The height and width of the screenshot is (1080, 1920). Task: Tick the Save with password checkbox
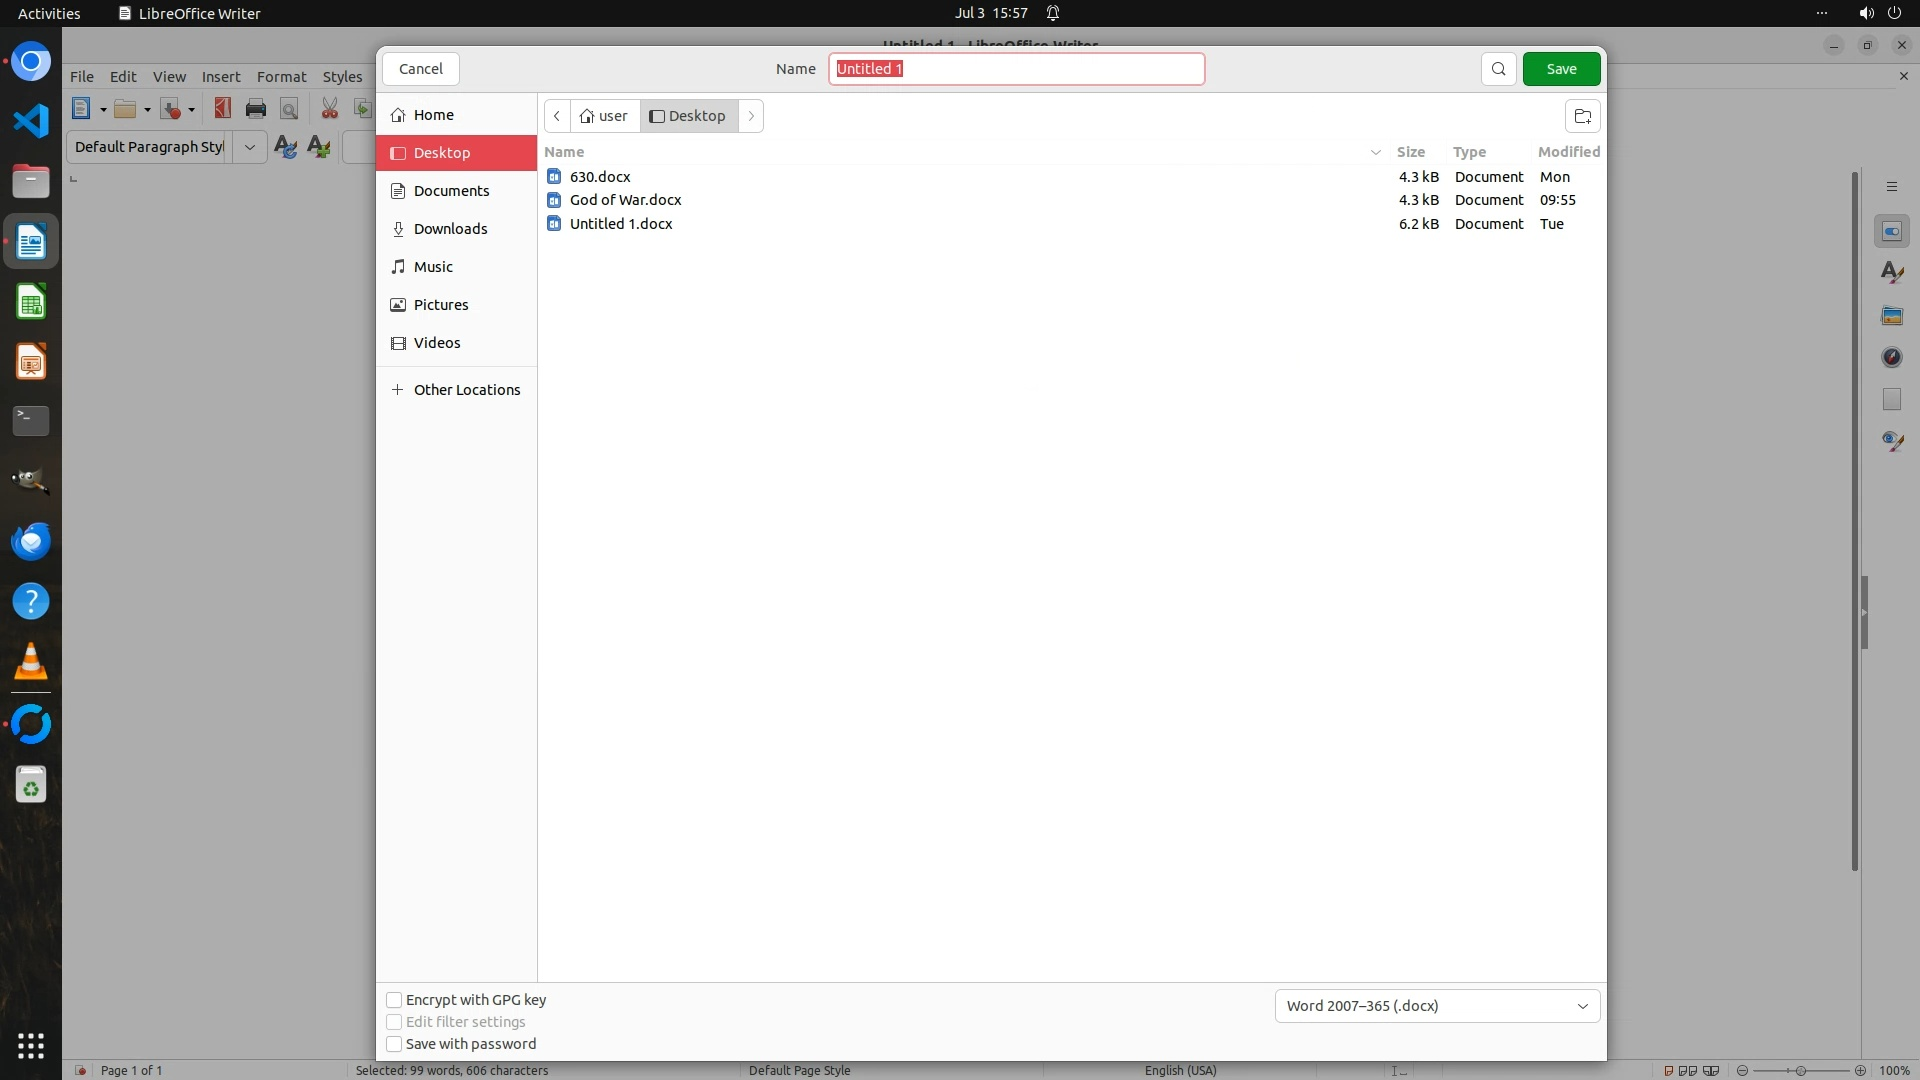coord(394,1044)
